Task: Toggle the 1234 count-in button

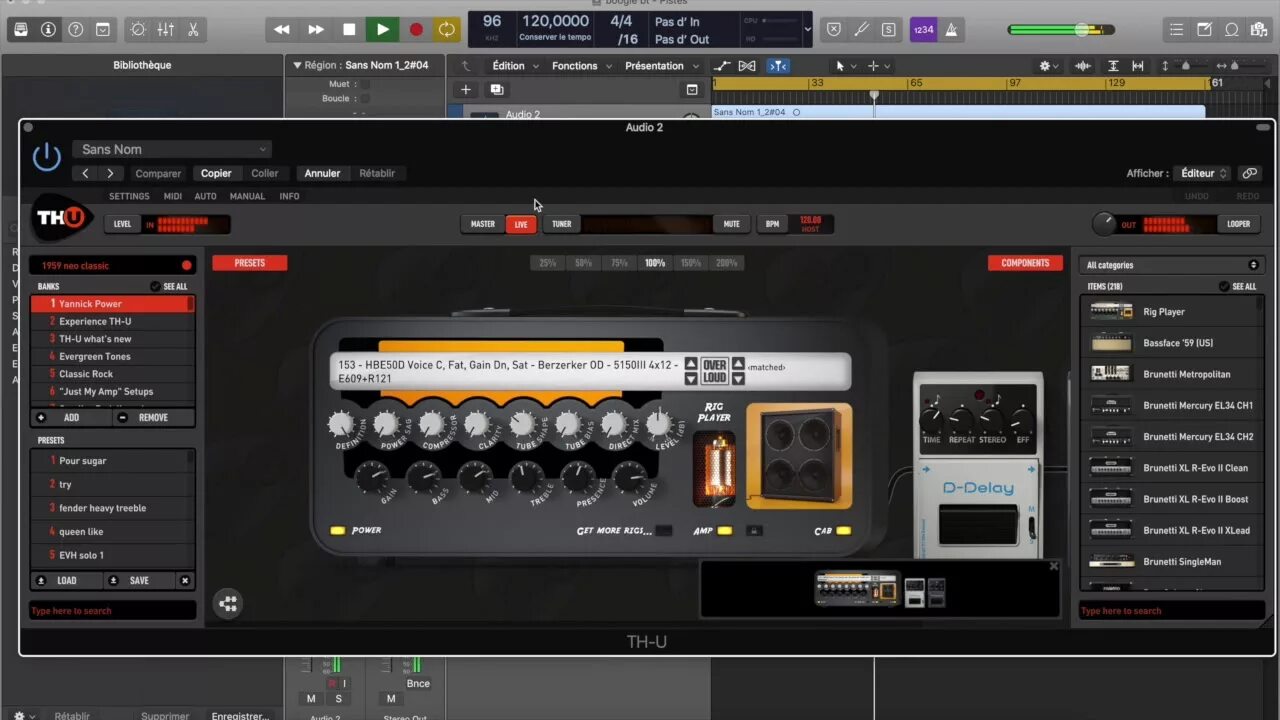Action: tap(923, 30)
